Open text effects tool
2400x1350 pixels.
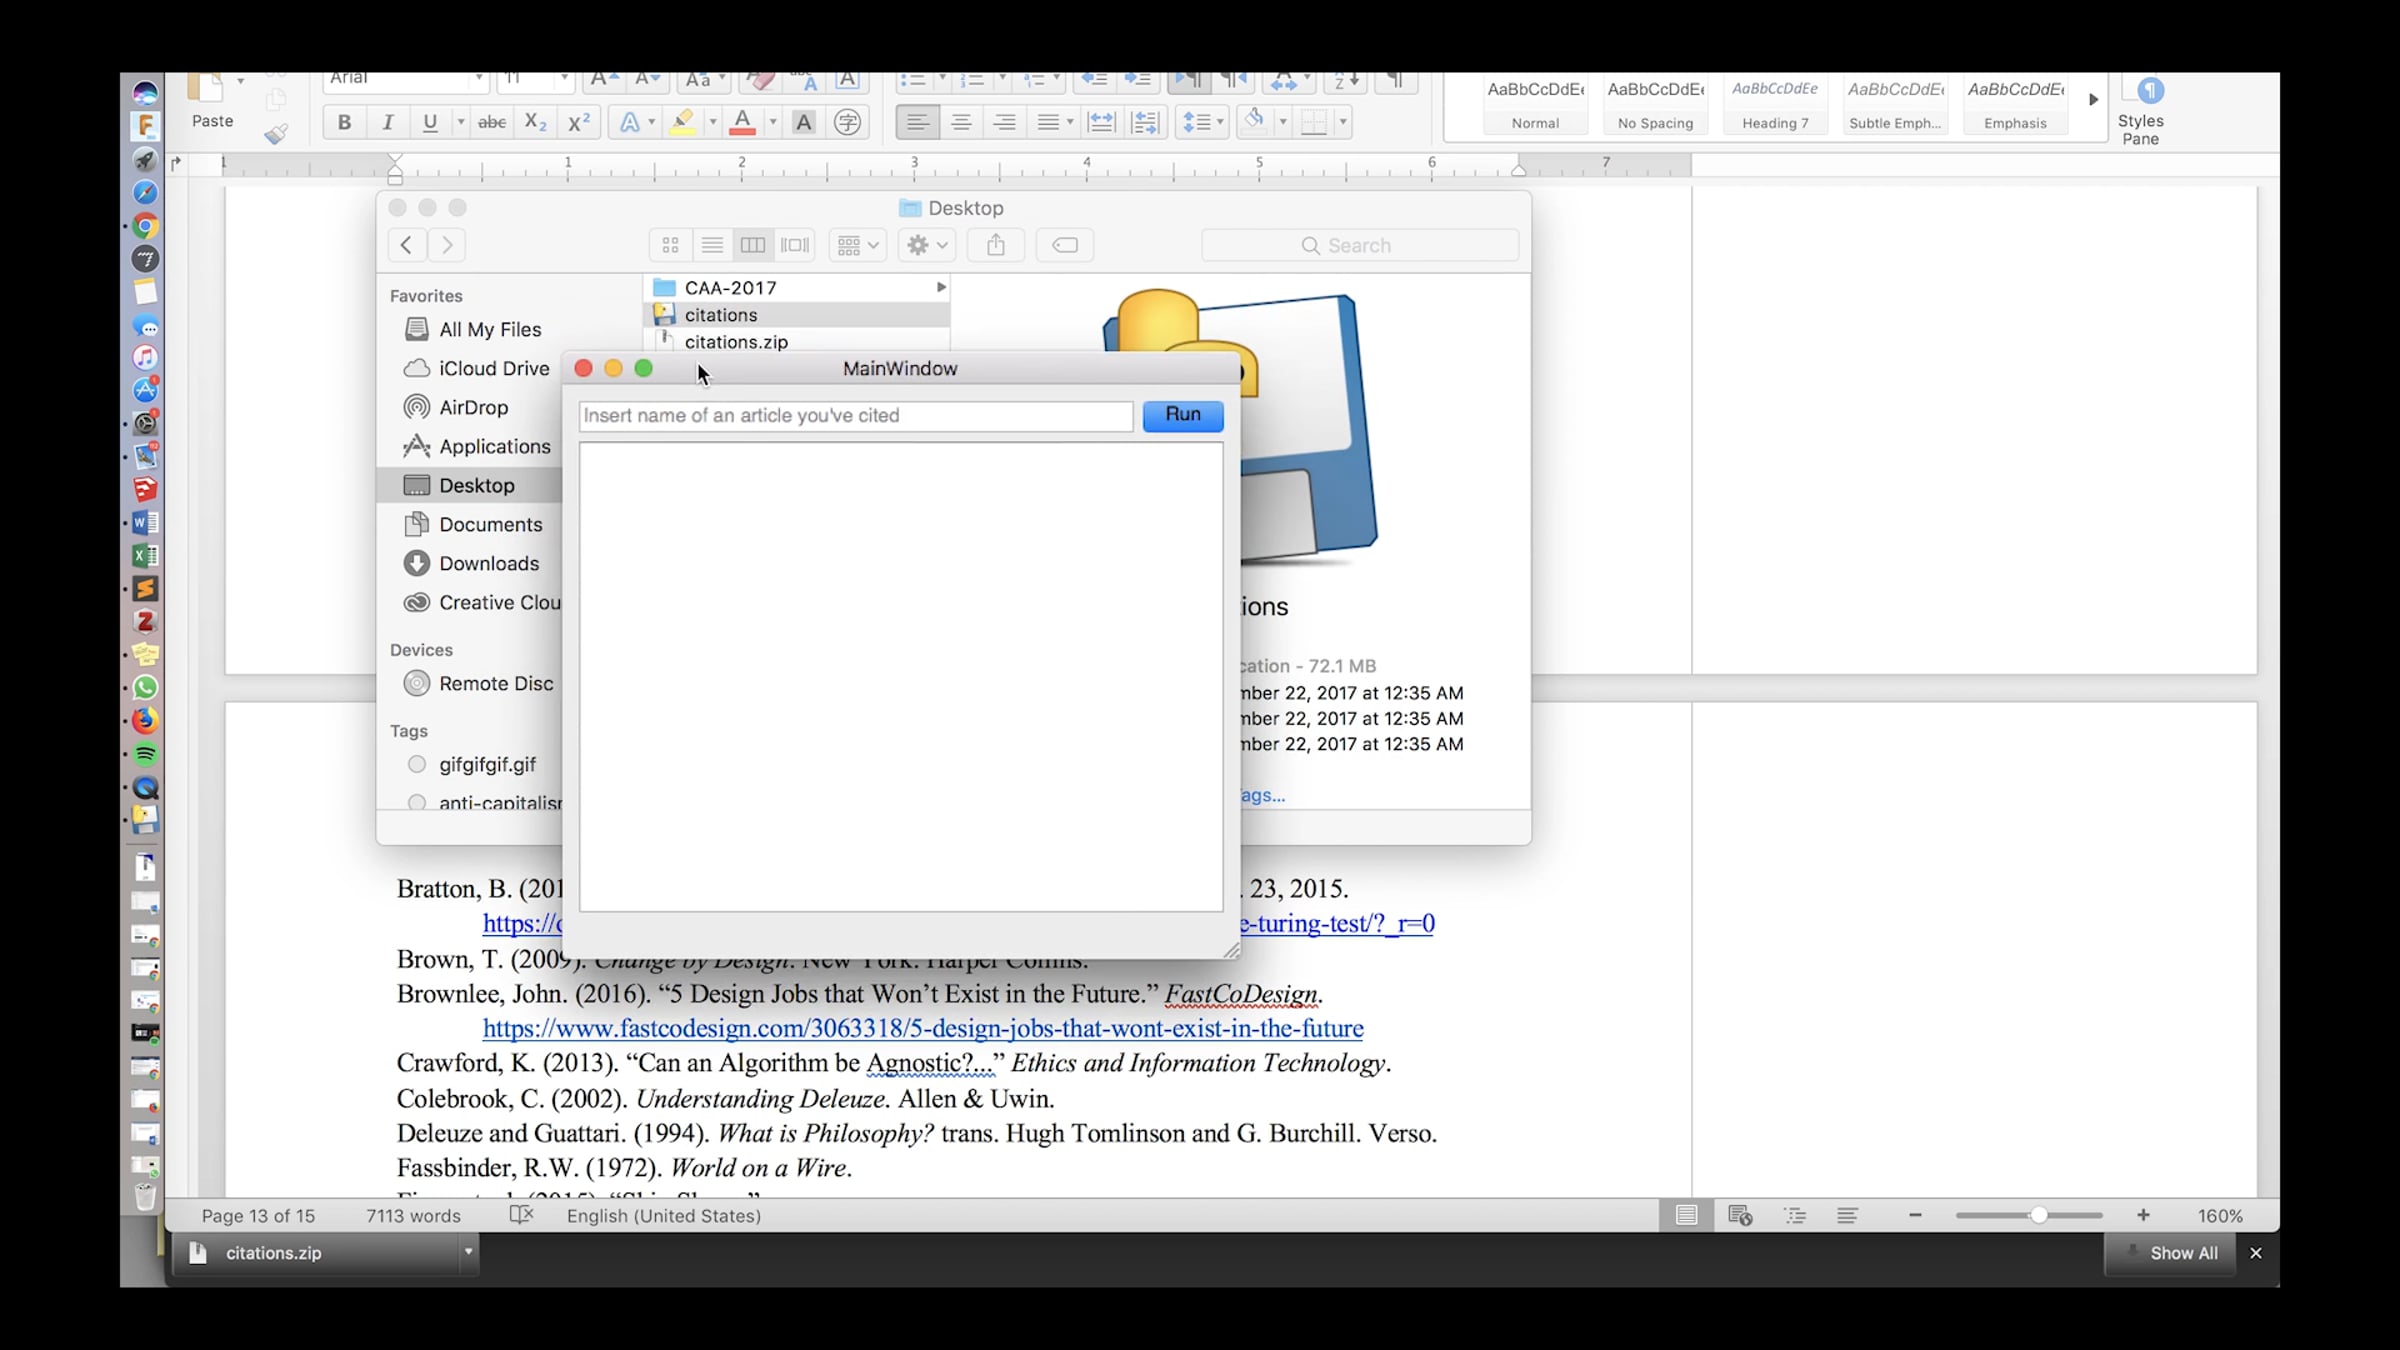tap(630, 122)
